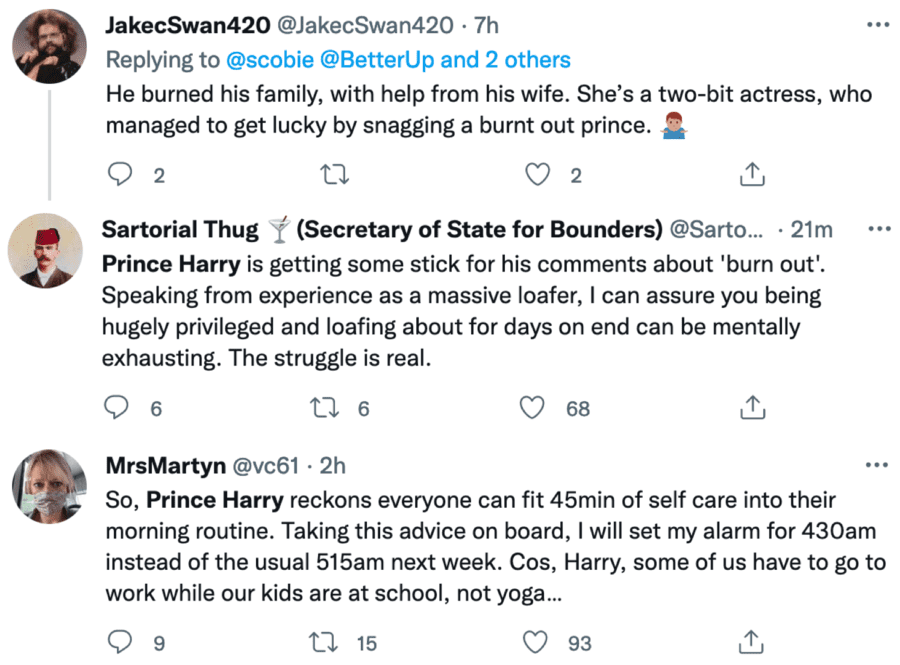Open more options on MrsMartyn's tweet
This screenshot has height=665, width=900.
(877, 465)
